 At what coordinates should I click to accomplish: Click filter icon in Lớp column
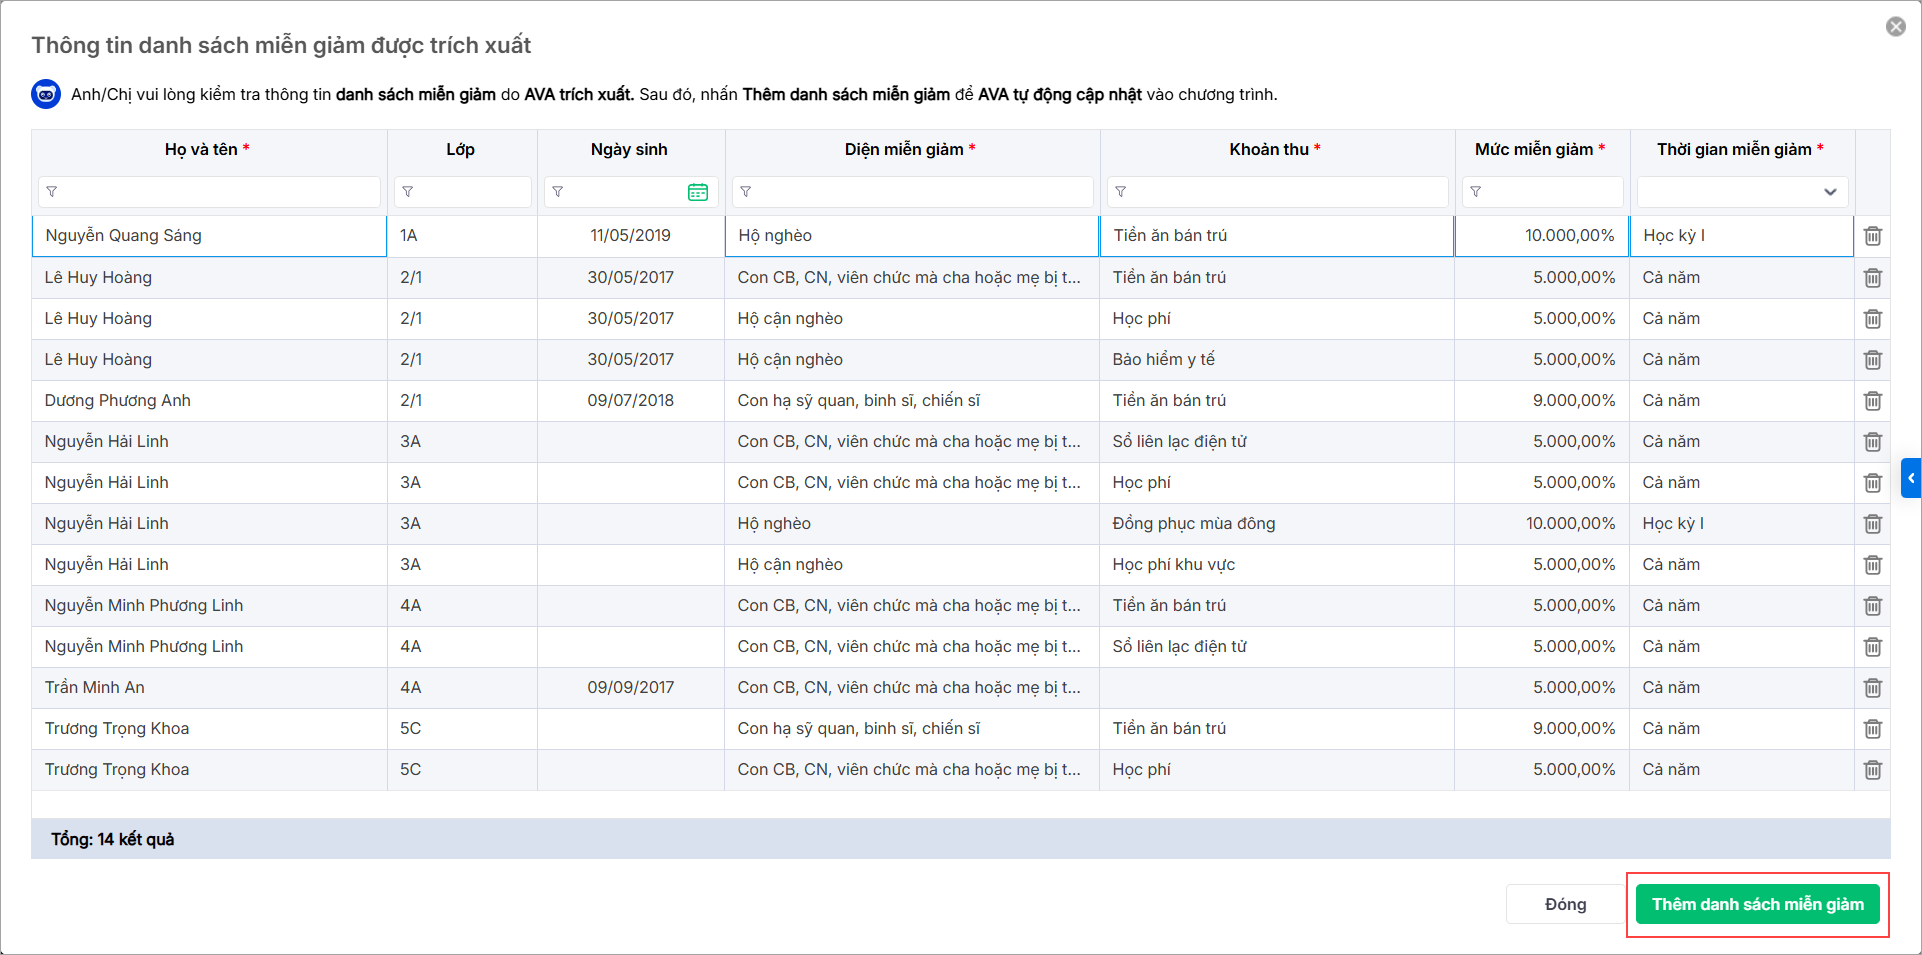[x=408, y=192]
